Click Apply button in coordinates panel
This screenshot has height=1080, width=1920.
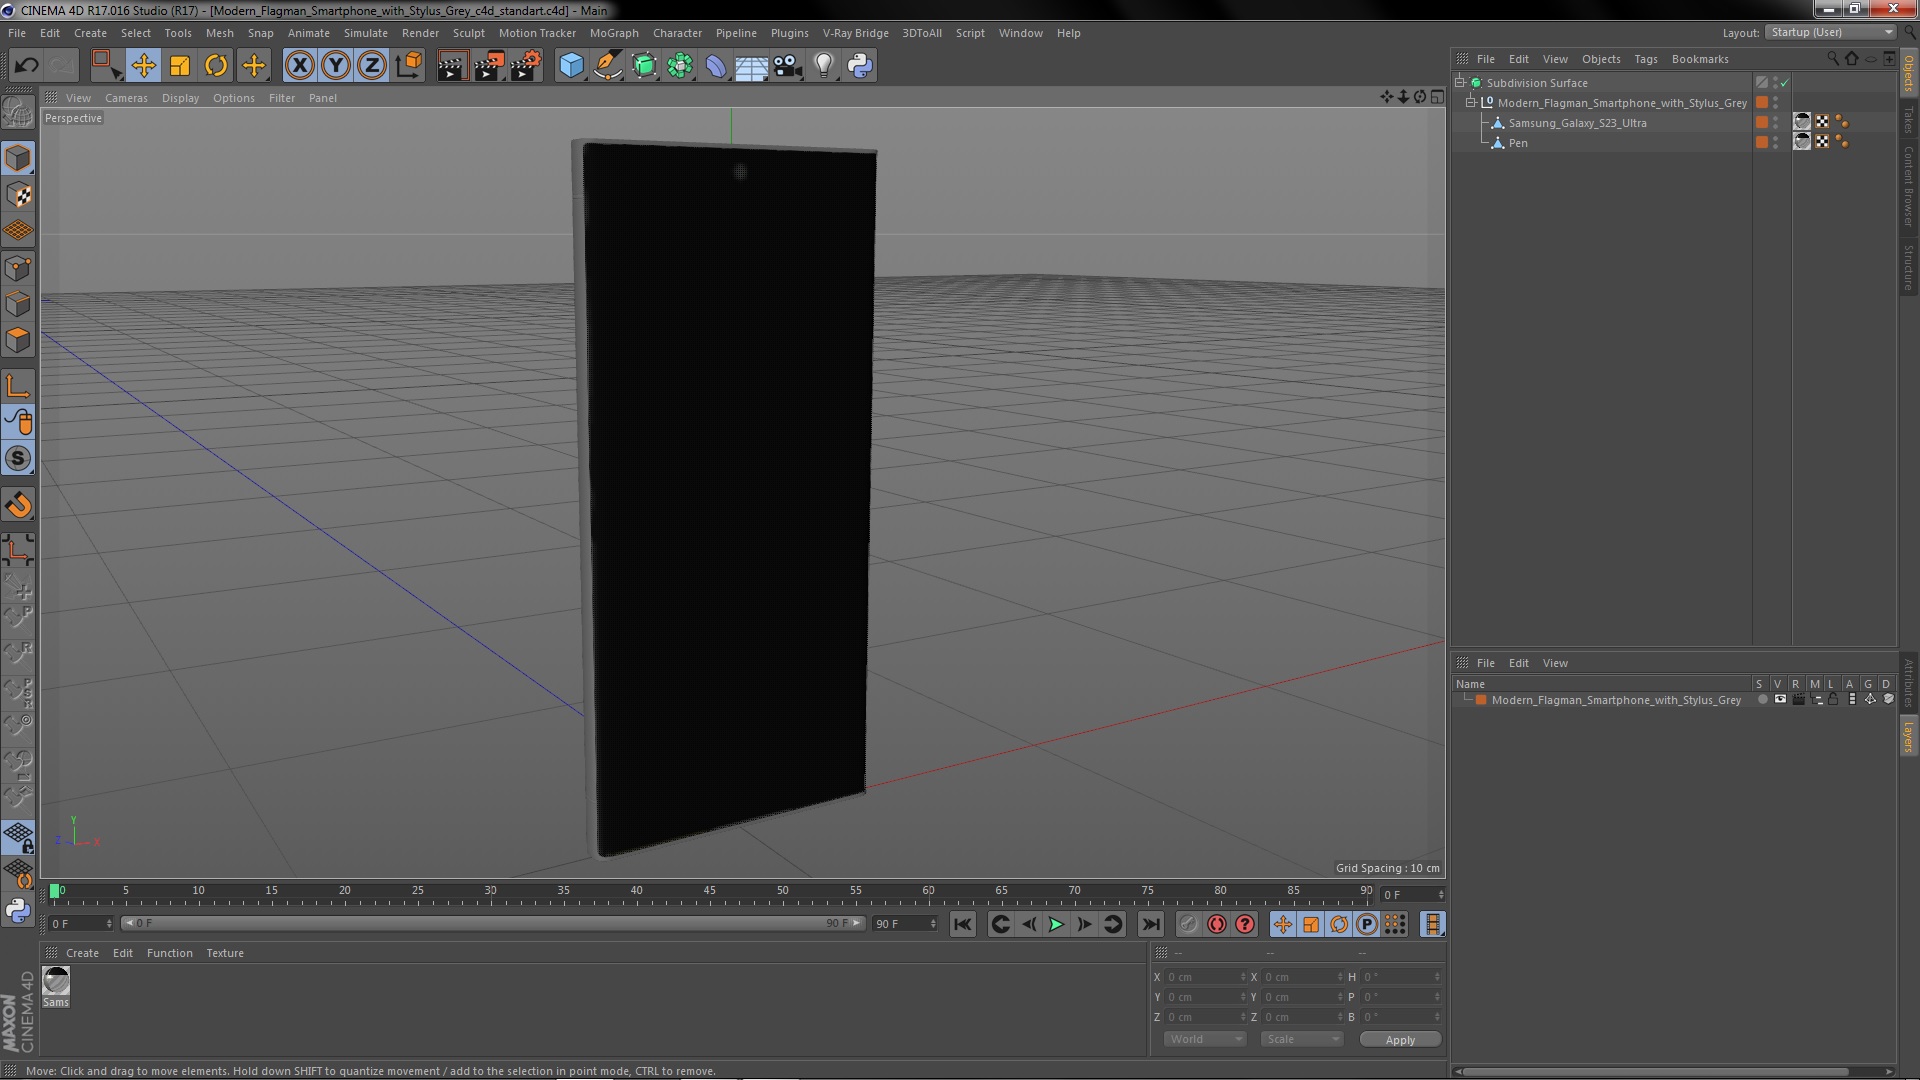(x=1399, y=1039)
